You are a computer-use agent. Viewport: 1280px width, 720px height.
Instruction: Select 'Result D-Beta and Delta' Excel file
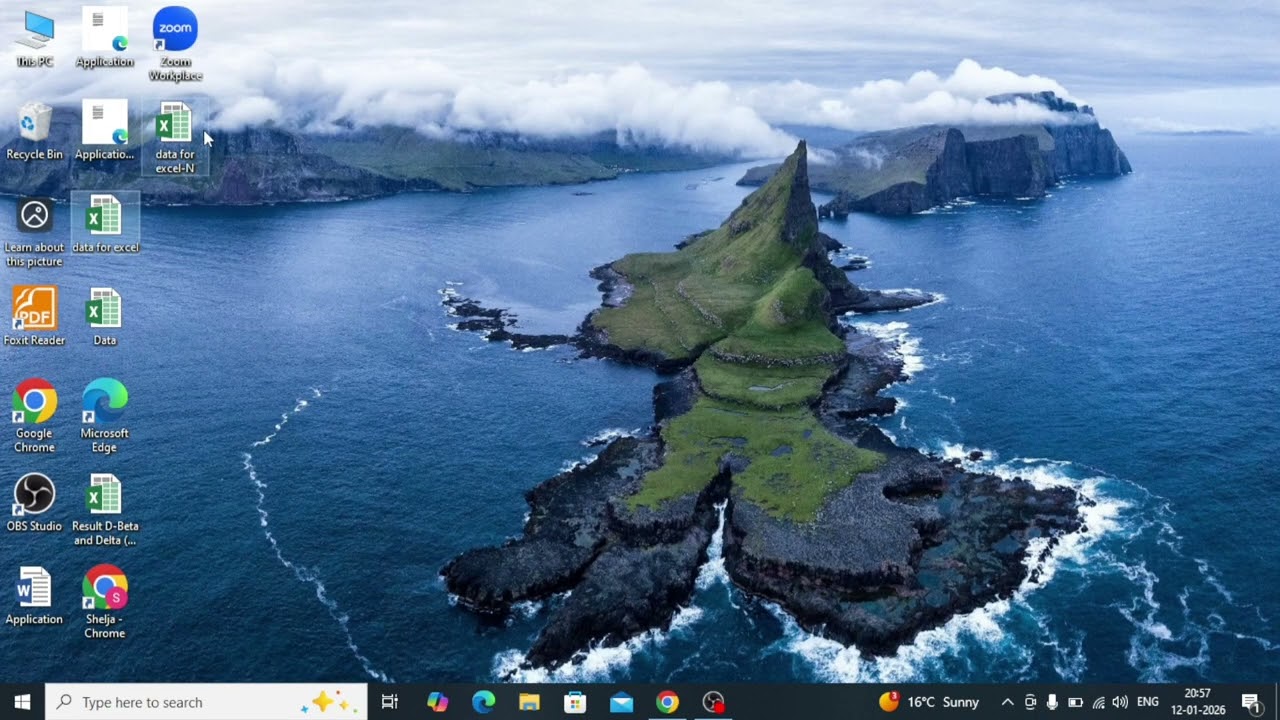[x=105, y=510]
